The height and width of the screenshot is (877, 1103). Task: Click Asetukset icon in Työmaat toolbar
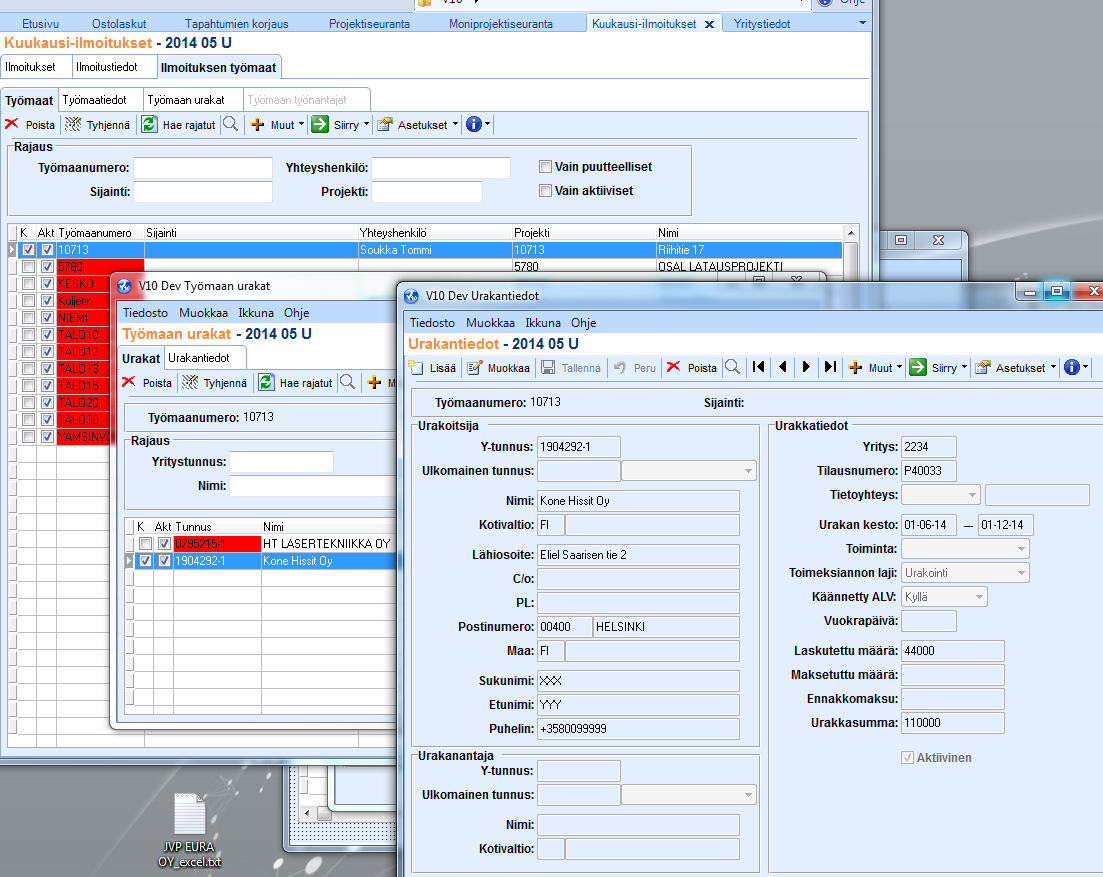[384, 124]
